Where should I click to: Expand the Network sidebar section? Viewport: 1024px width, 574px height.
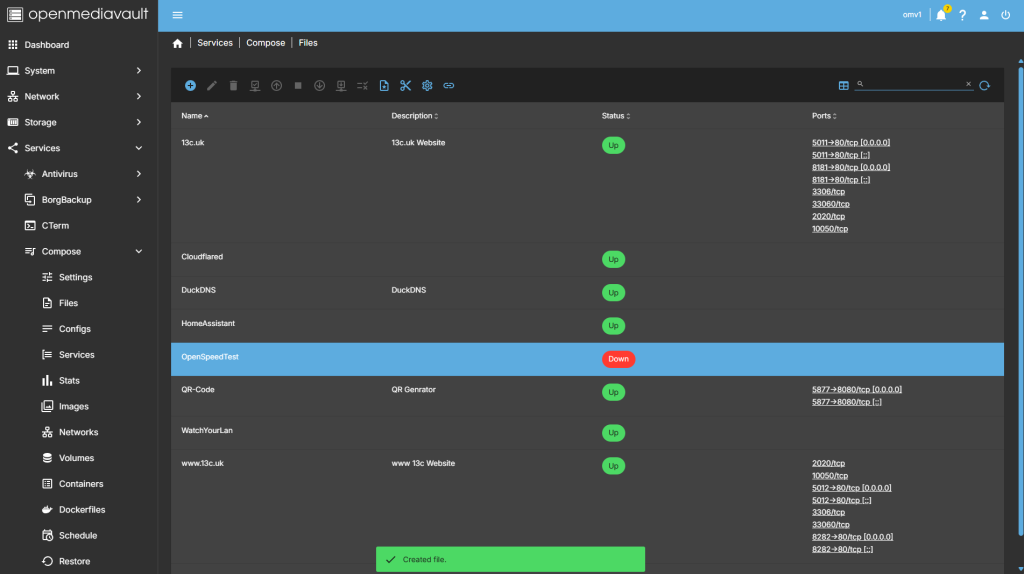[x=78, y=97]
